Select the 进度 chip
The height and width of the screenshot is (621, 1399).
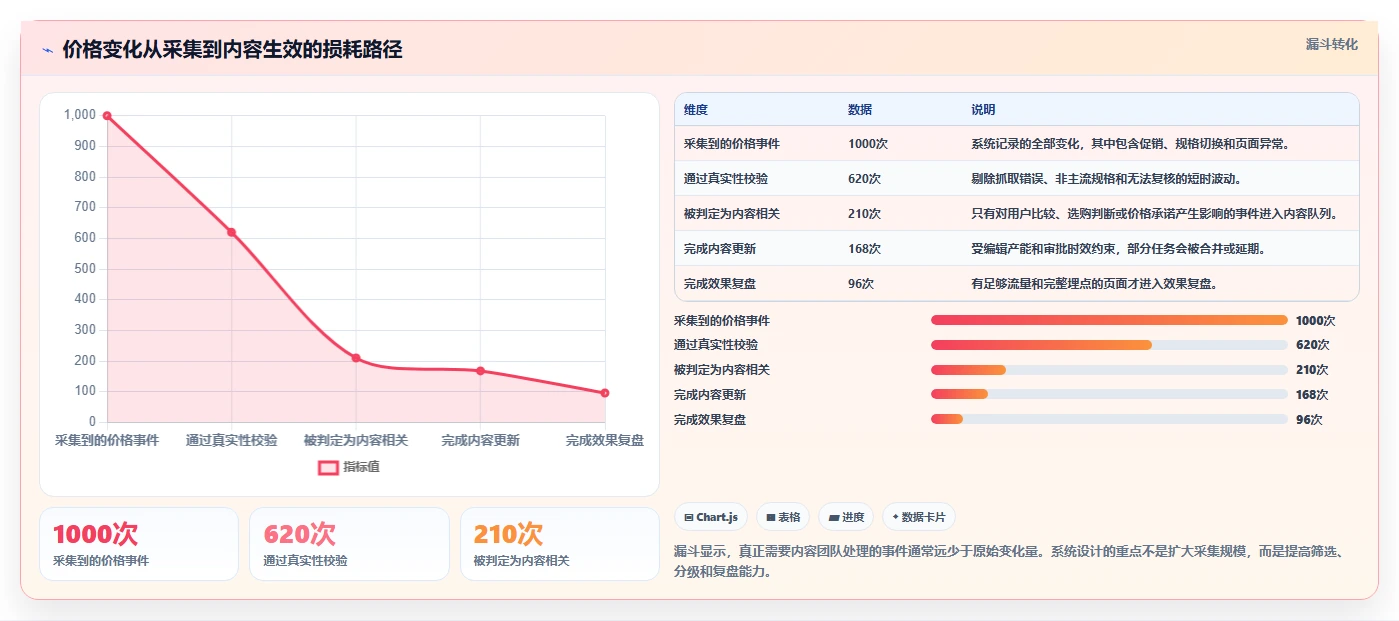[x=845, y=517]
